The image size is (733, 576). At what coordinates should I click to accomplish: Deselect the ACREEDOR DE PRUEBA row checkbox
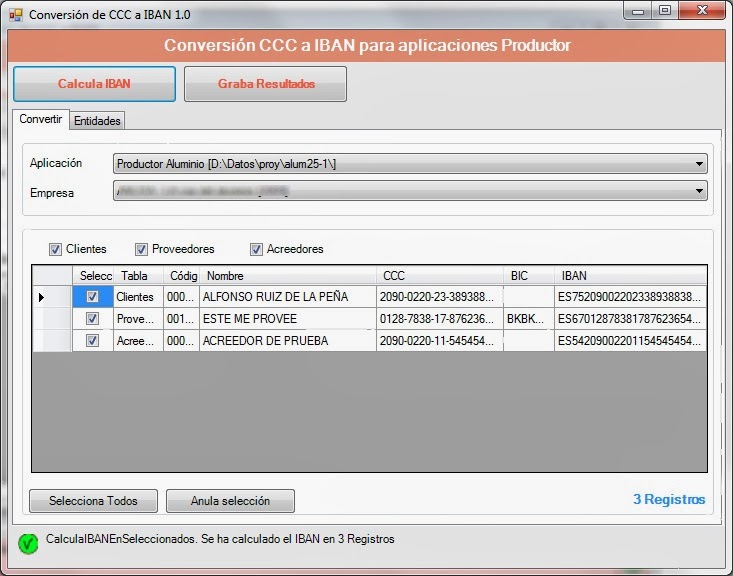point(92,341)
